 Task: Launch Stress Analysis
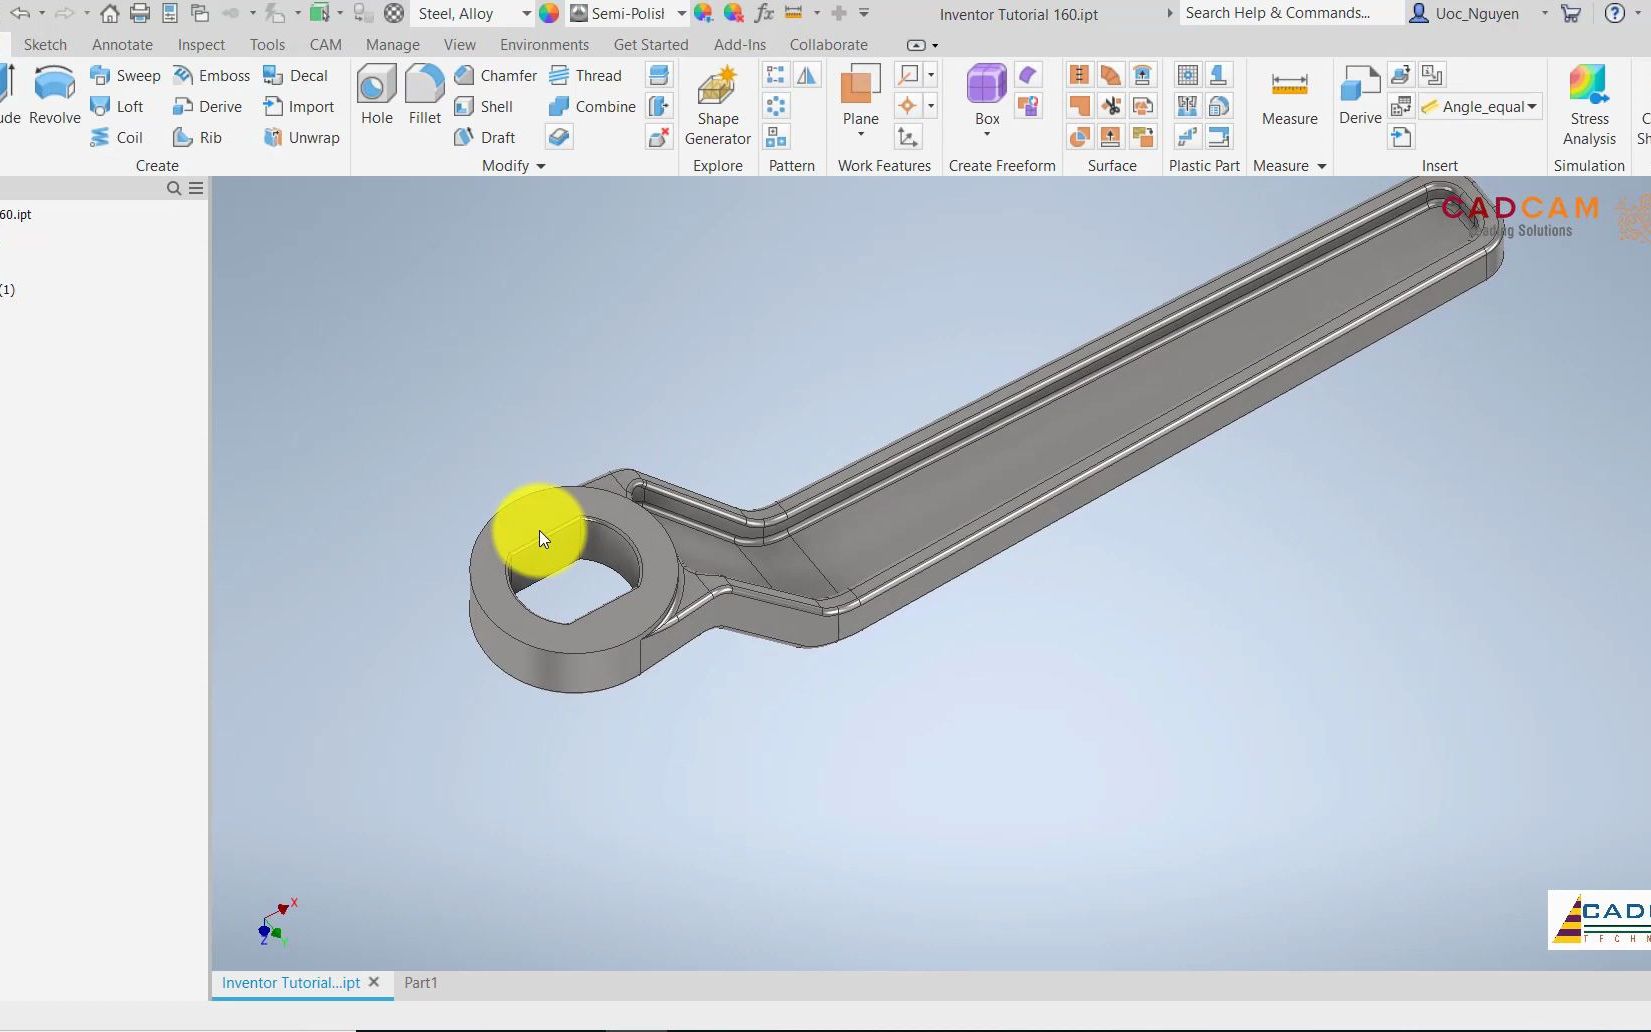pos(1588,100)
